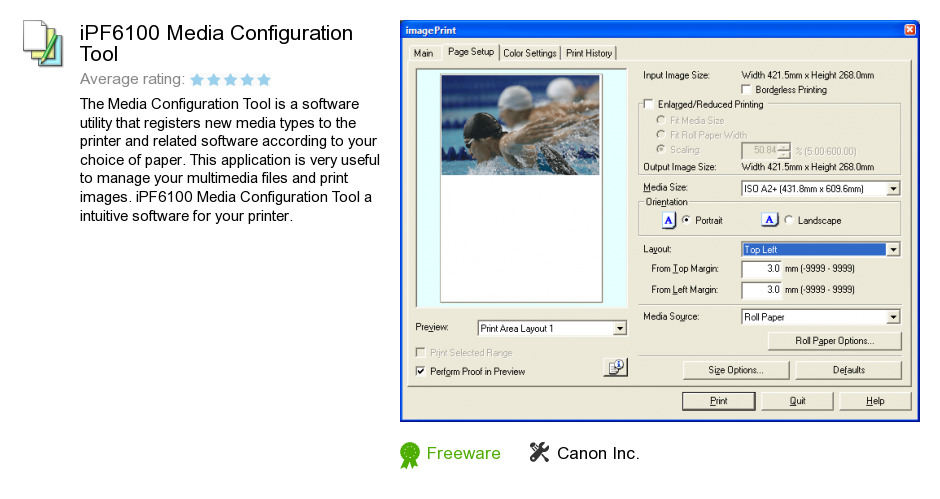Image resolution: width=940 pixels, height=499 pixels.
Task: Click the Portrait orientation page icon
Action: [668, 221]
